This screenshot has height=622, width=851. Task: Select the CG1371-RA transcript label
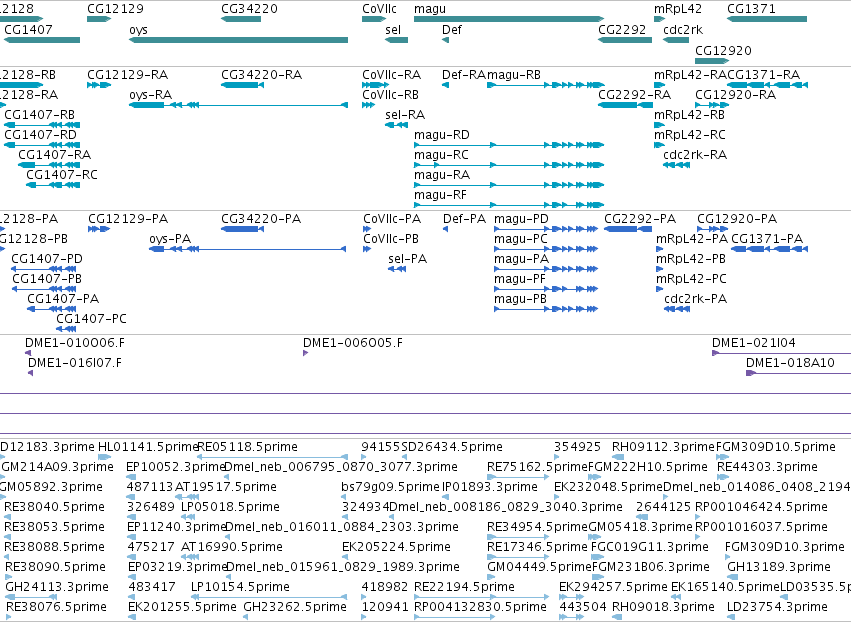pyautogui.click(x=764, y=74)
